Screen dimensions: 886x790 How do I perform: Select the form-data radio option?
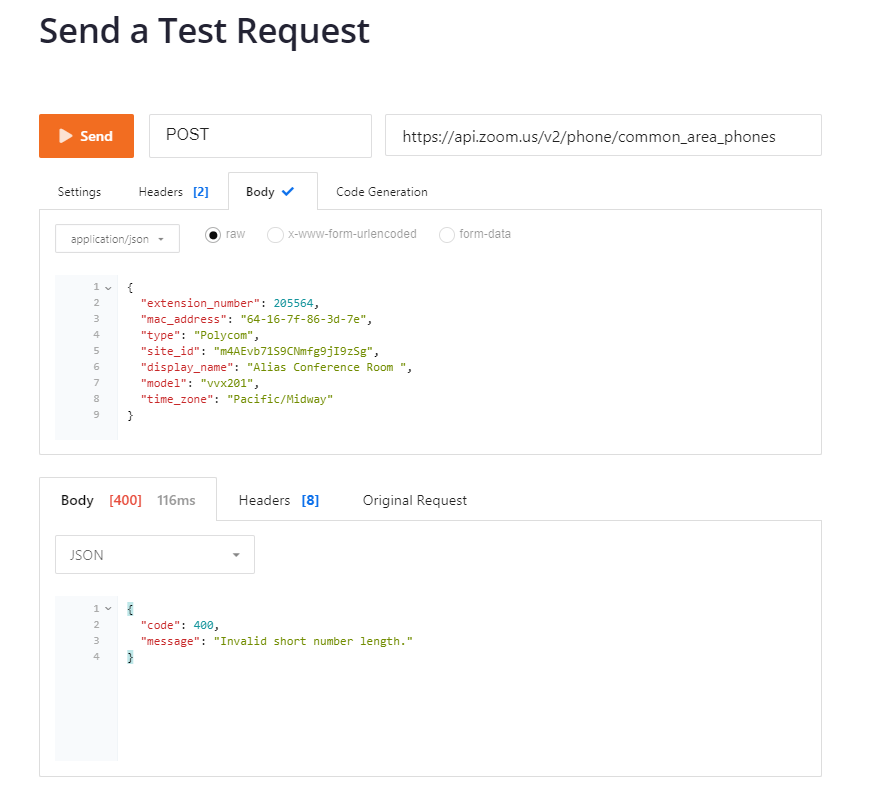click(x=447, y=235)
